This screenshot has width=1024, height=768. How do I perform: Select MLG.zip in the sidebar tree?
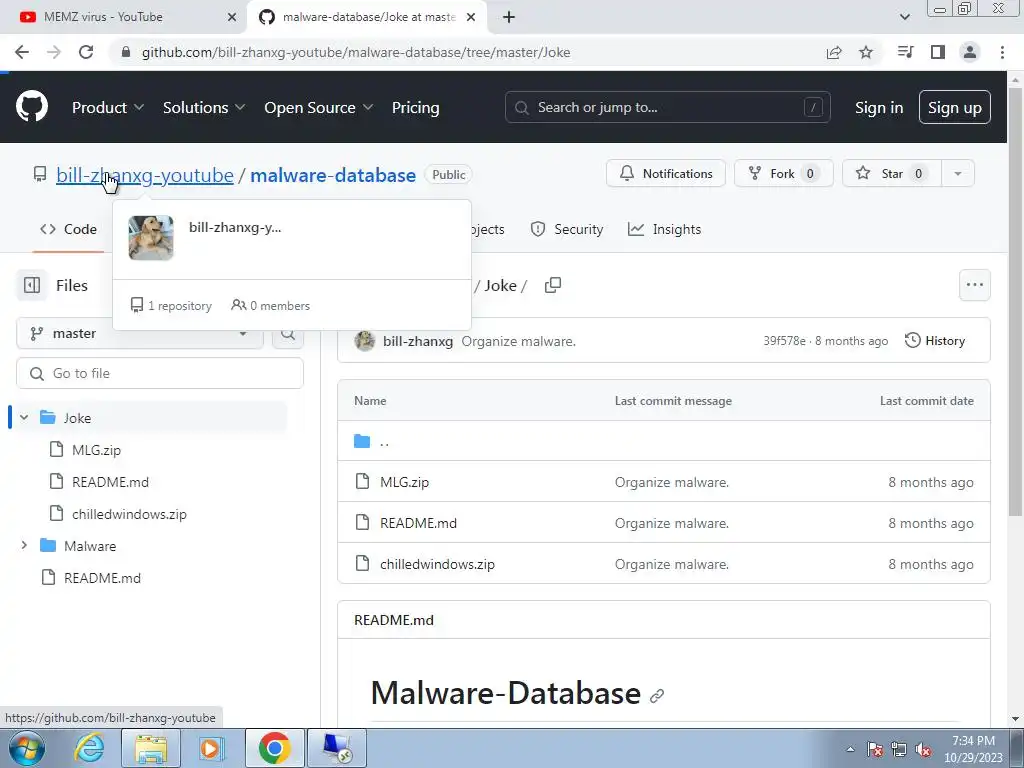[x=96, y=450]
